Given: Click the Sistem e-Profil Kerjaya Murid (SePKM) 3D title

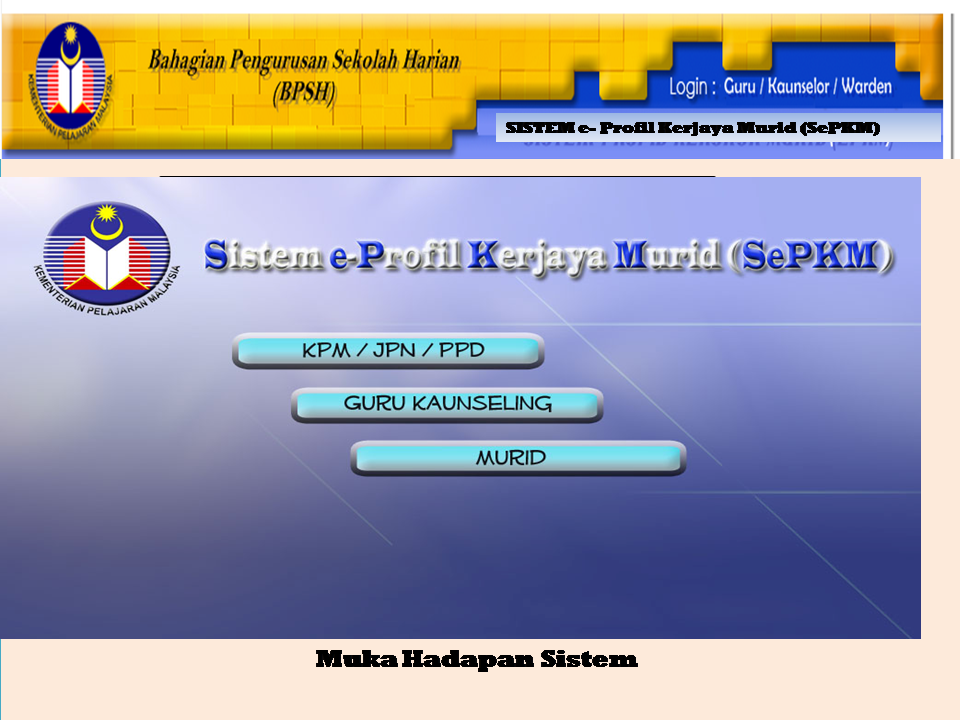Looking at the screenshot, I should (x=549, y=255).
